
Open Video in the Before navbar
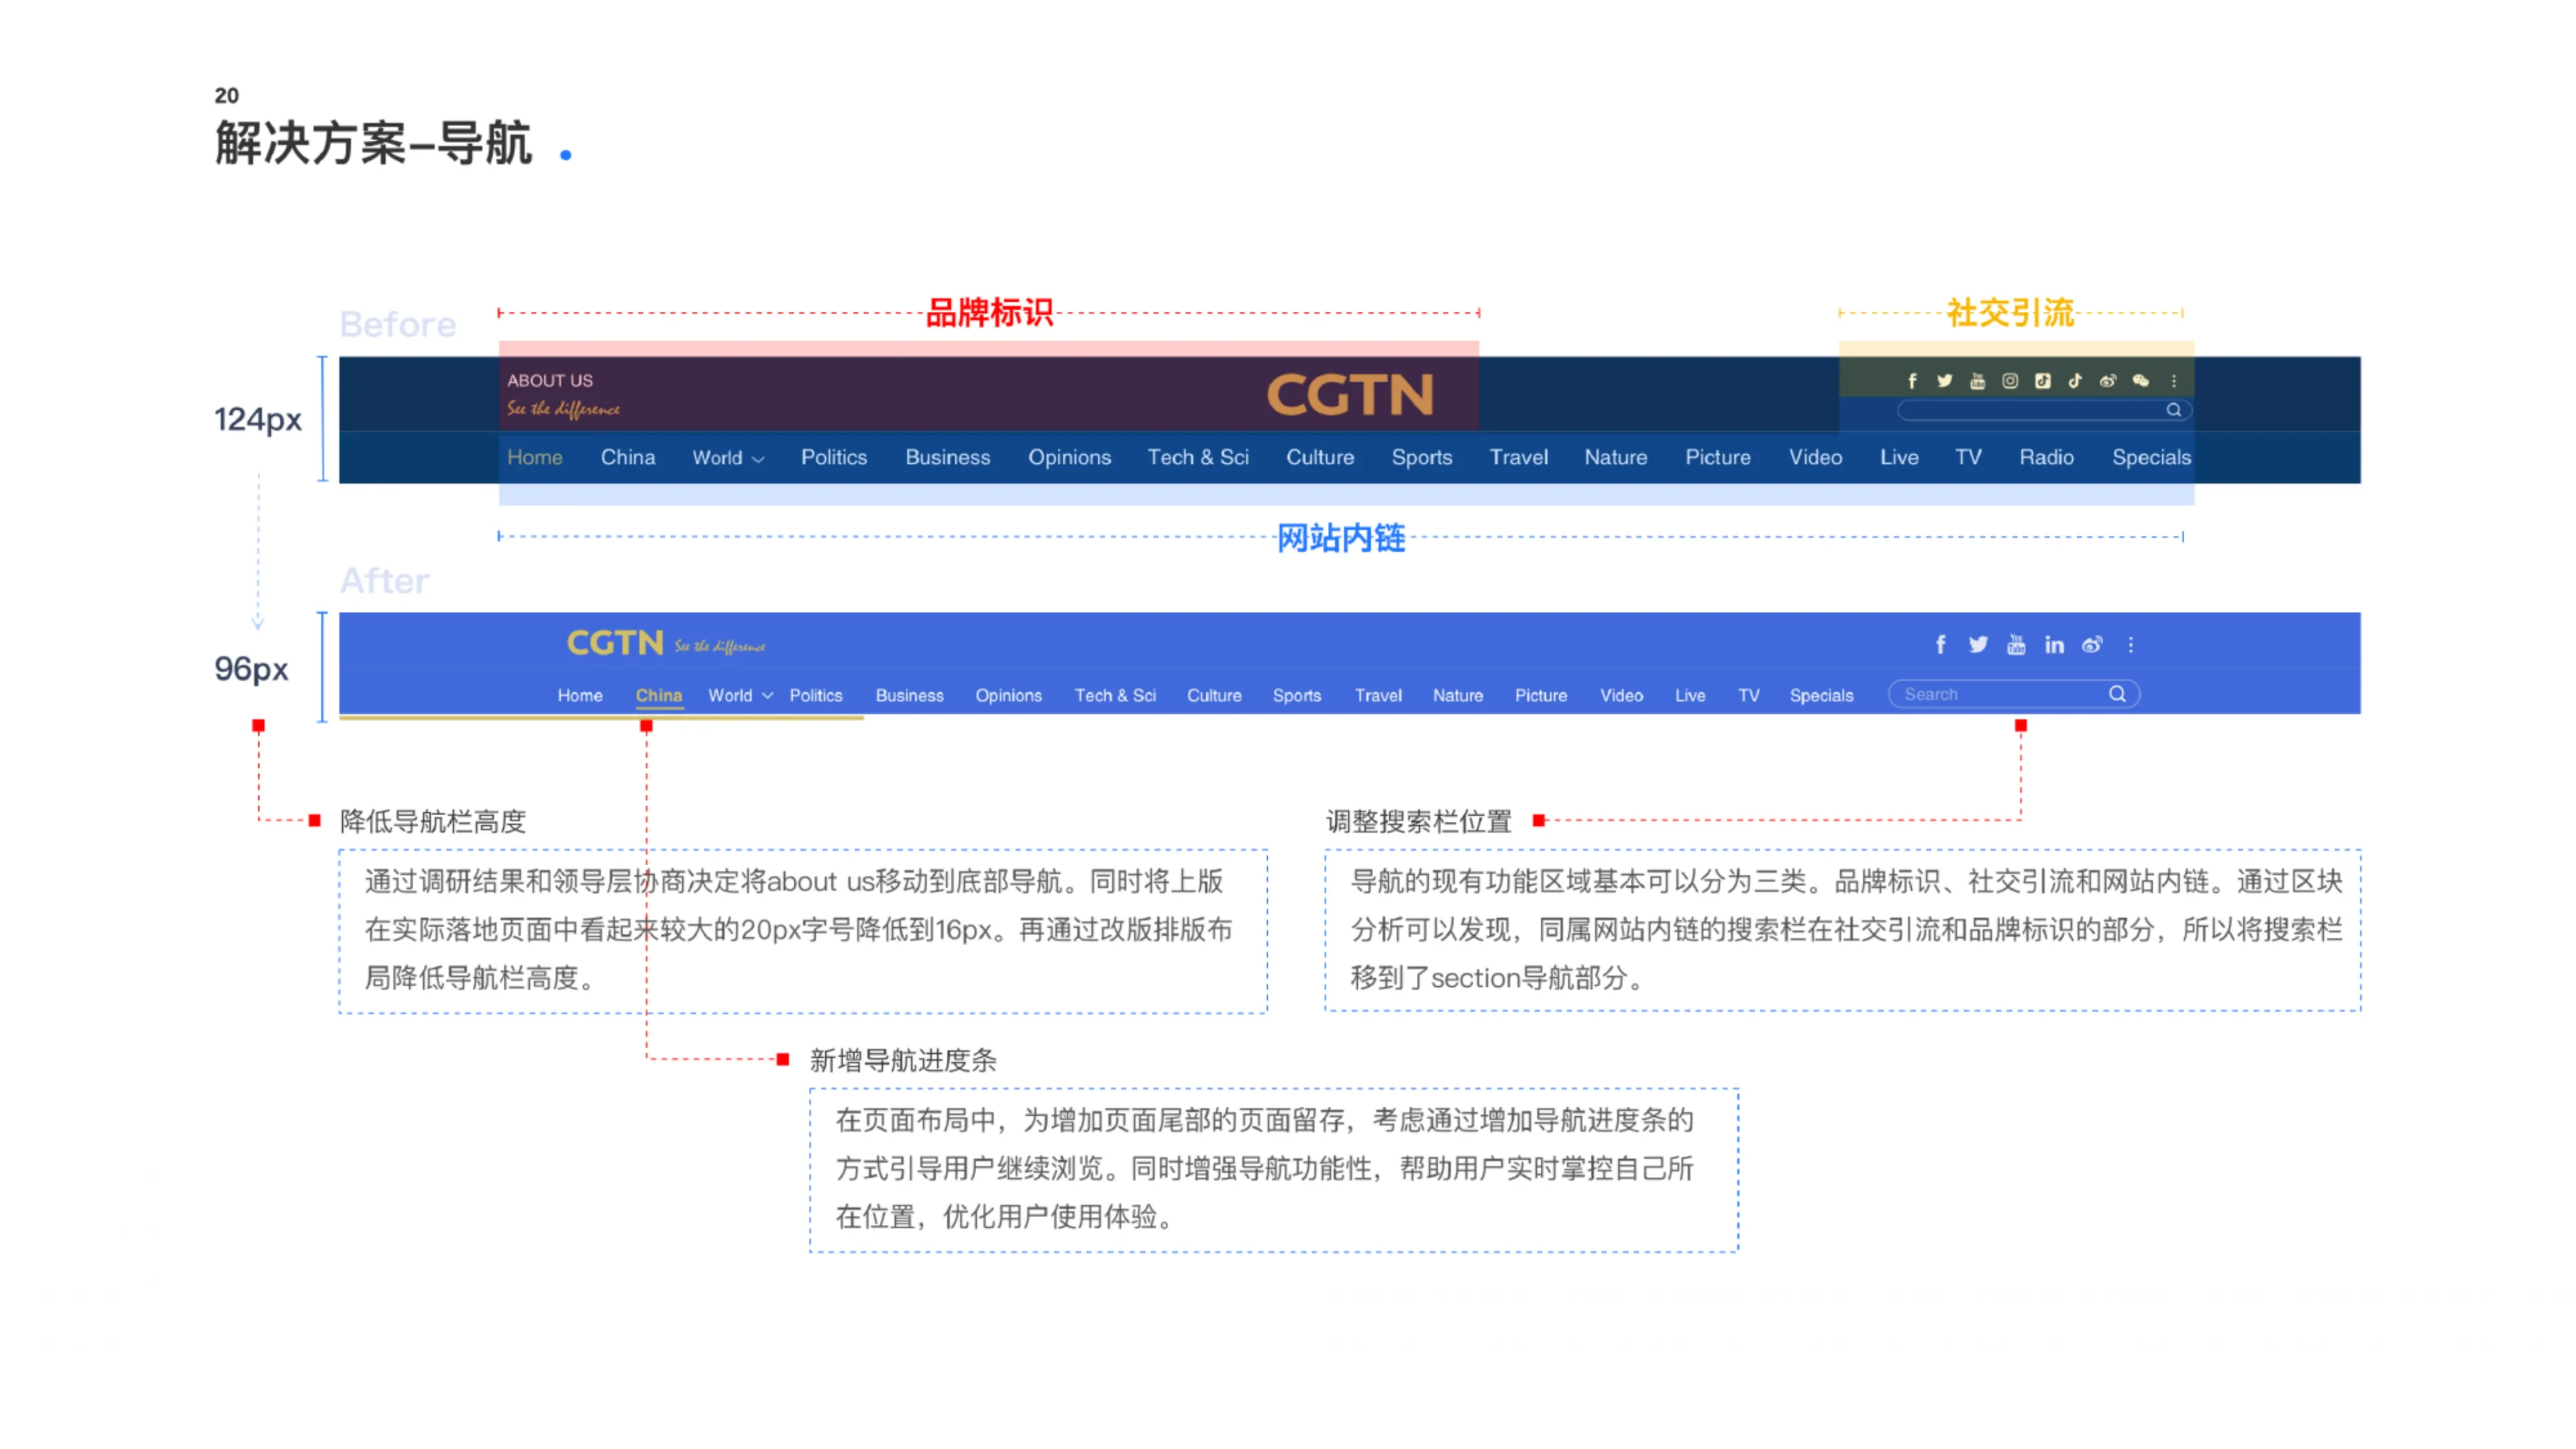[x=1815, y=457]
